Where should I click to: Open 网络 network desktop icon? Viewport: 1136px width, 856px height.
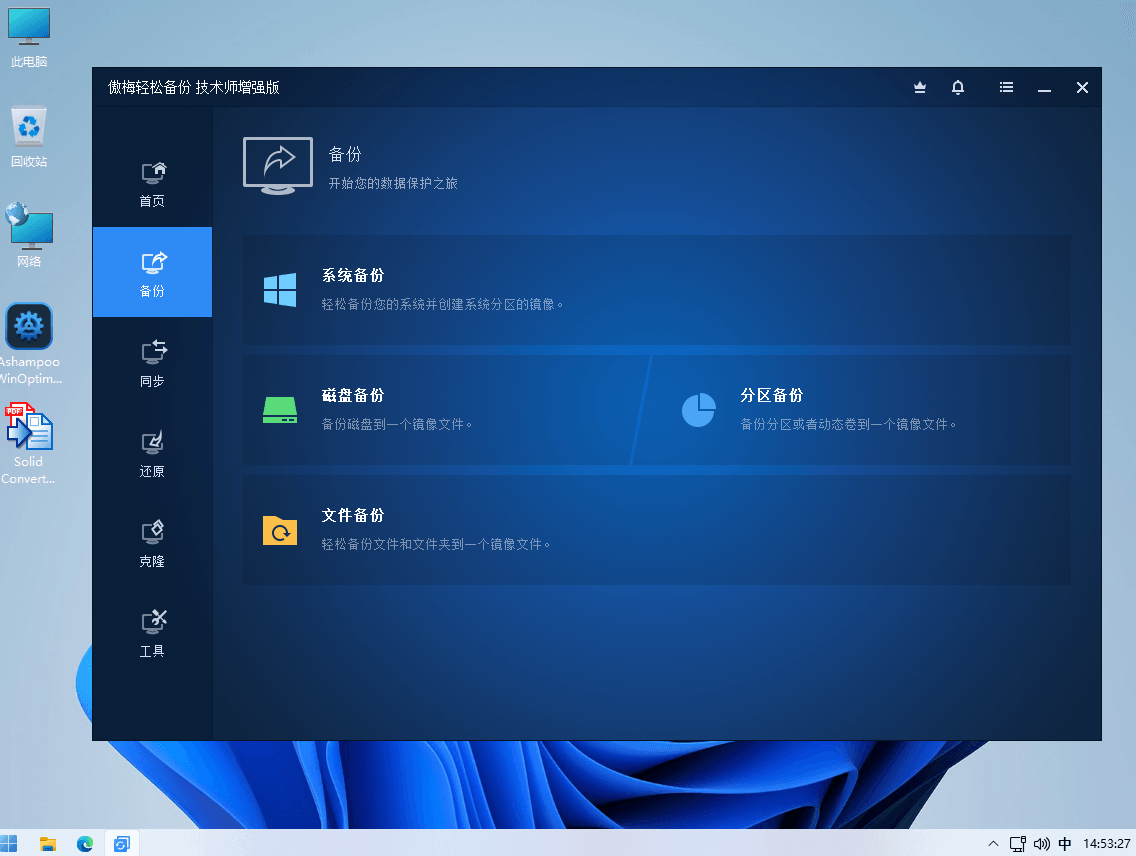tap(29, 236)
